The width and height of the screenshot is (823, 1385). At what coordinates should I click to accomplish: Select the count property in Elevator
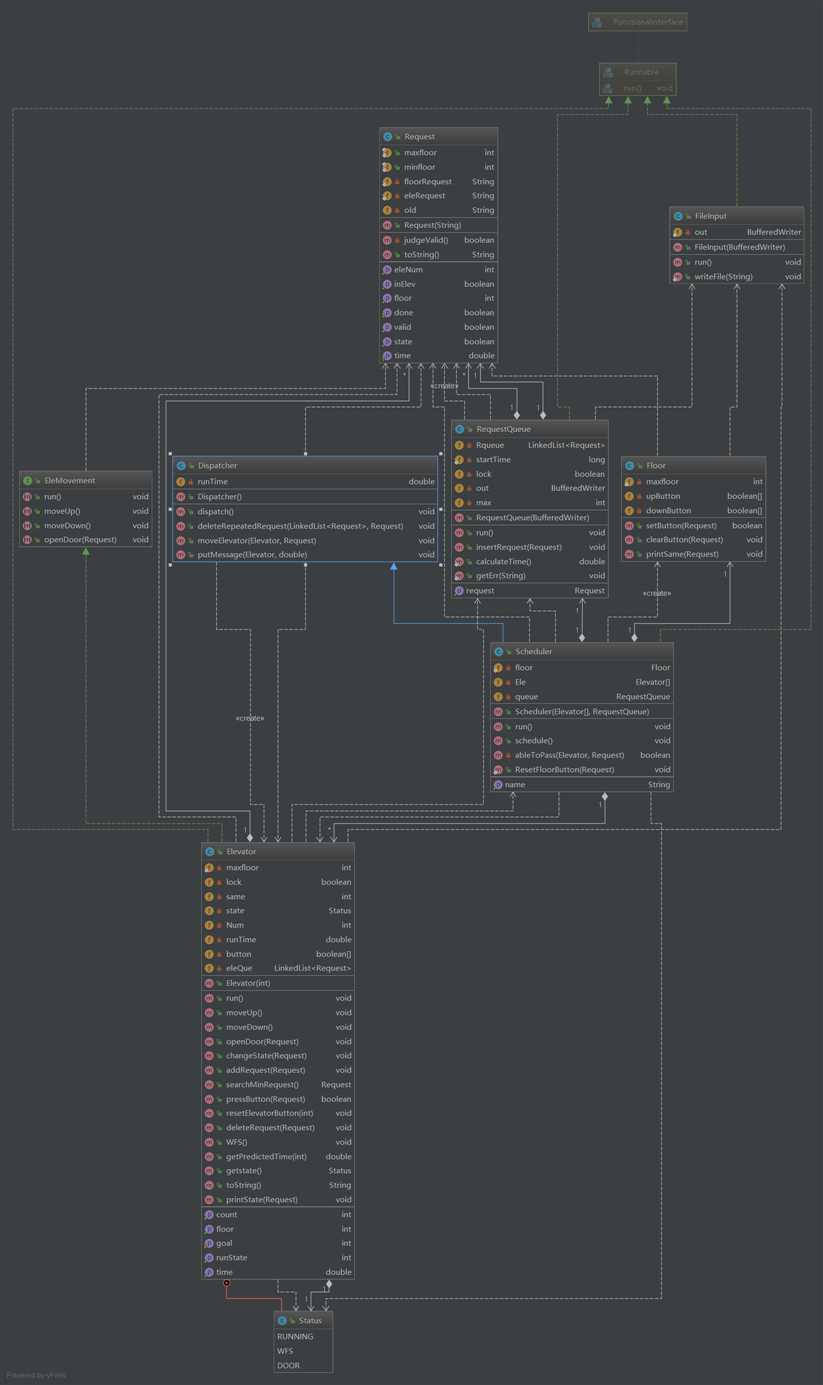[x=278, y=1215]
